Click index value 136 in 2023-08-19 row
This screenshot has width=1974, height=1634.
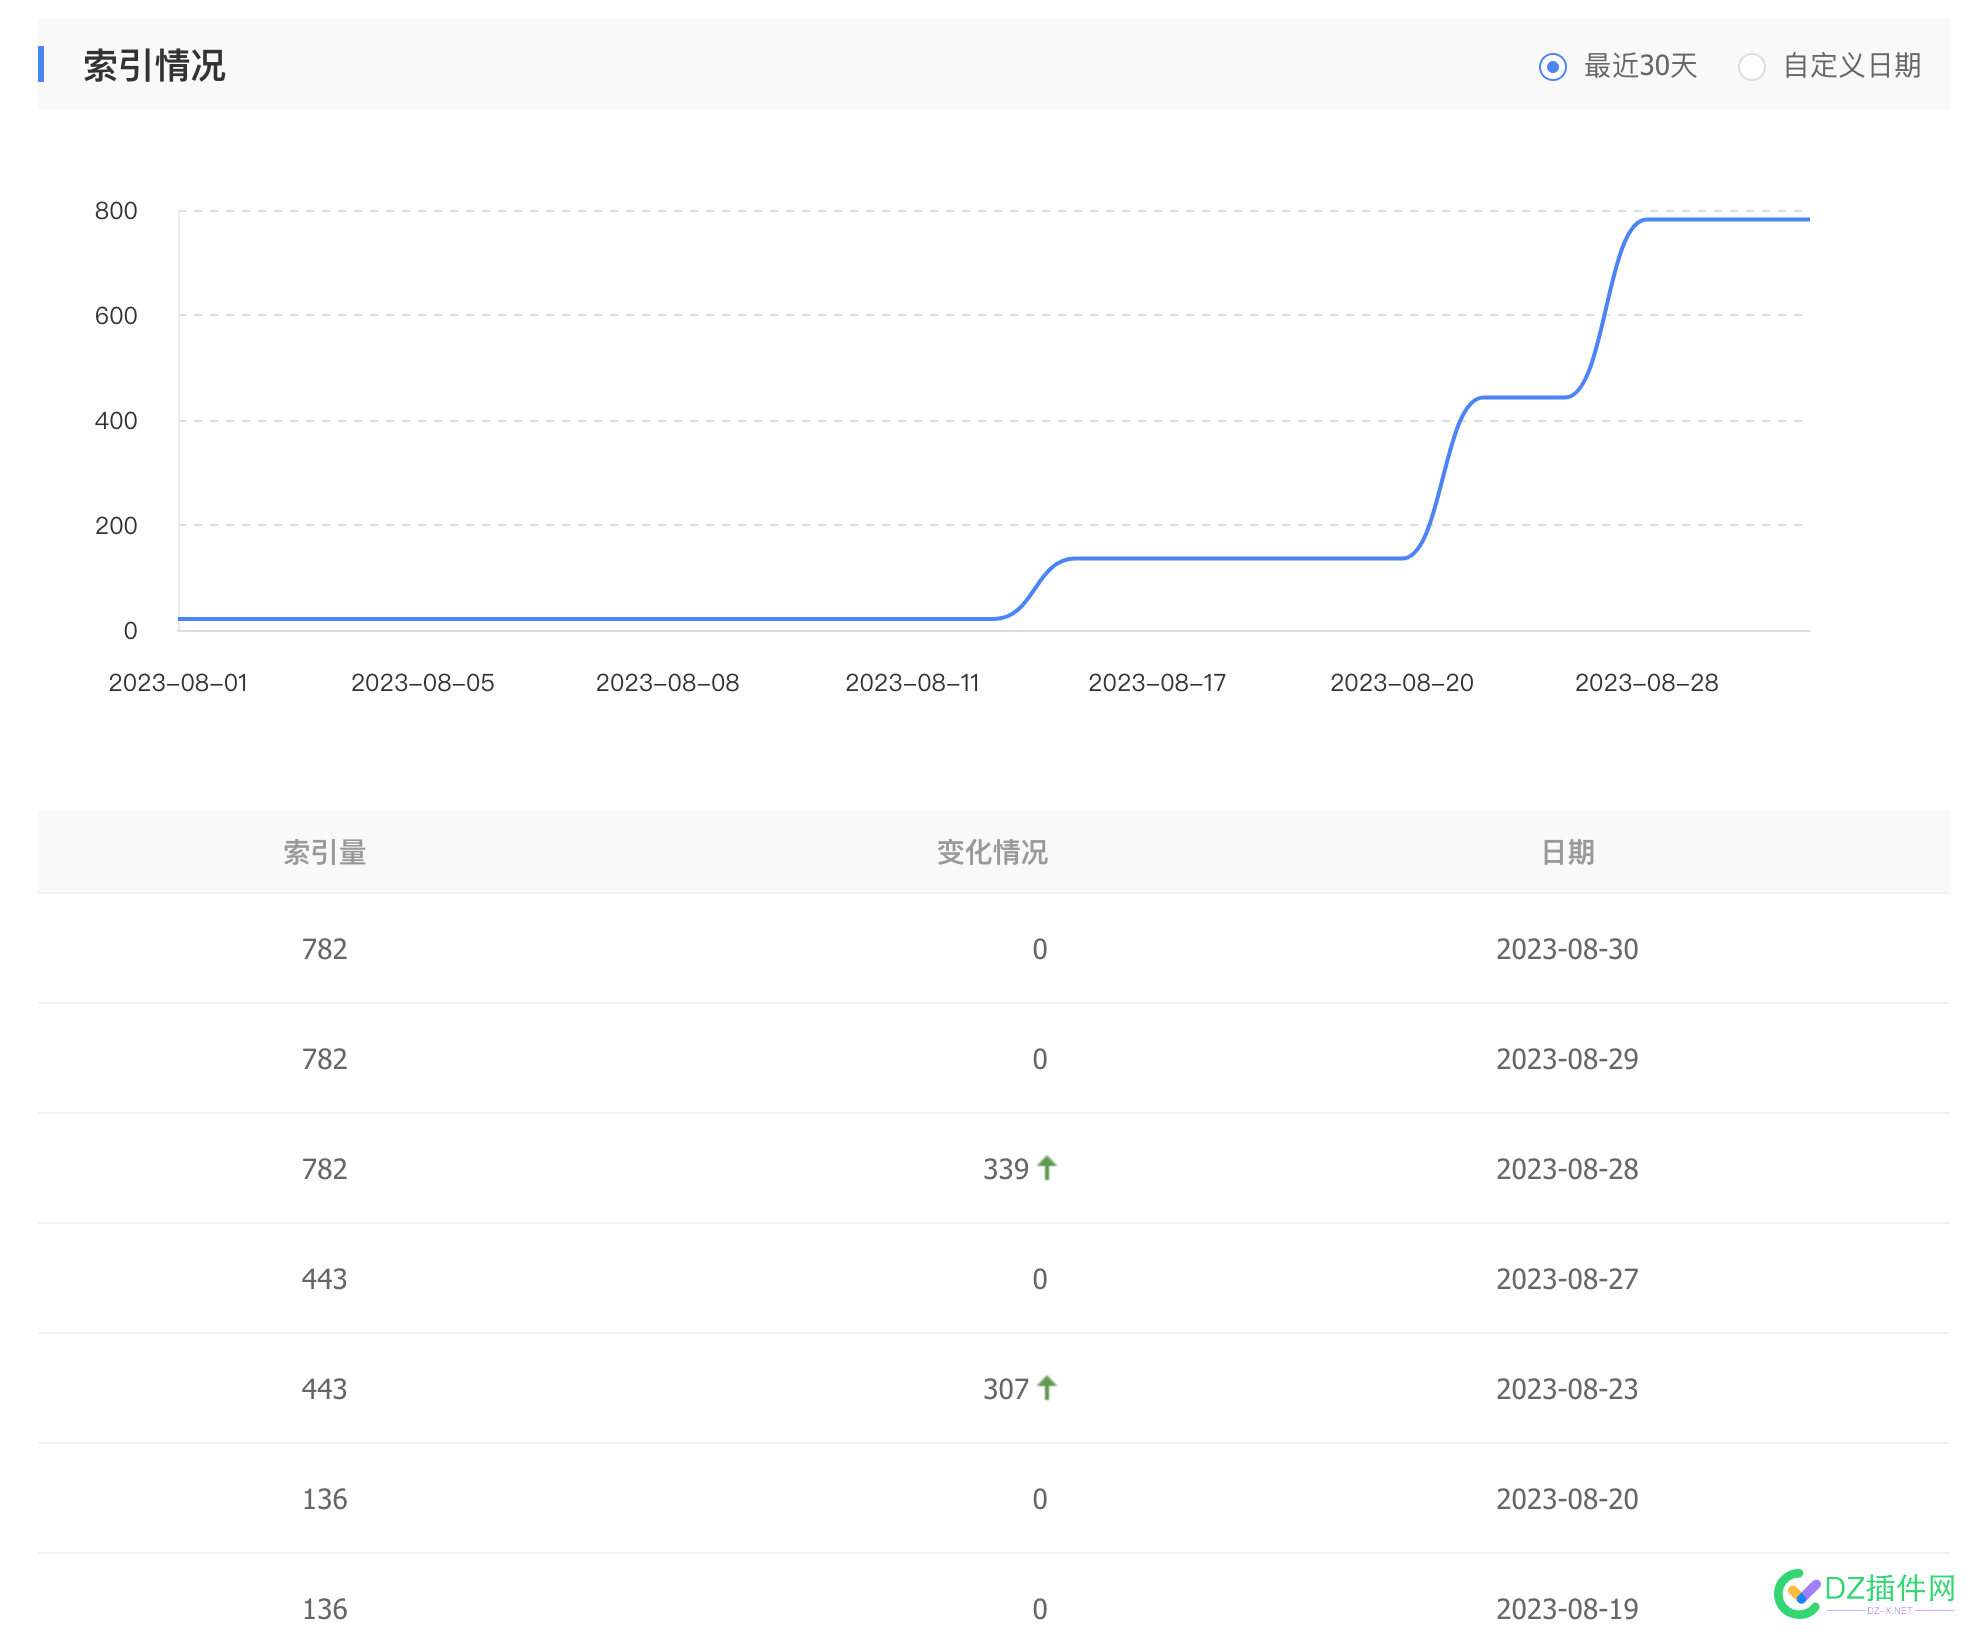point(325,1609)
